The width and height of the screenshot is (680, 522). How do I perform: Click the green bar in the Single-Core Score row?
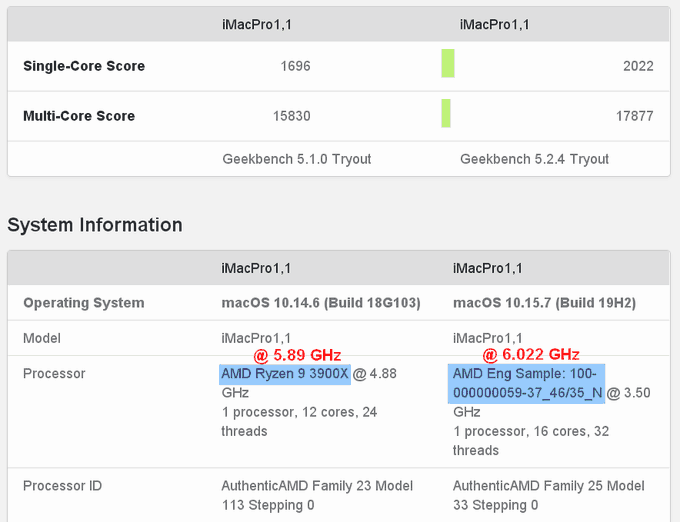click(448, 63)
